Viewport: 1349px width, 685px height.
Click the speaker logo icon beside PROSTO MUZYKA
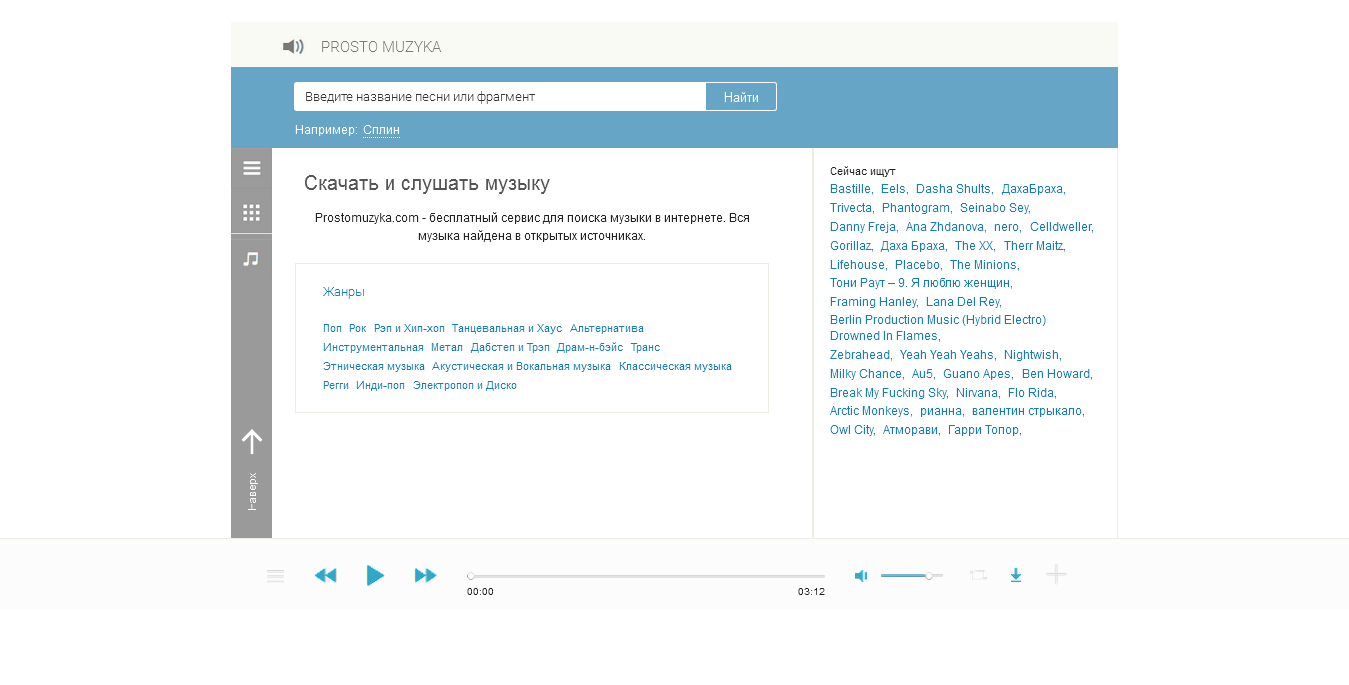pos(293,47)
